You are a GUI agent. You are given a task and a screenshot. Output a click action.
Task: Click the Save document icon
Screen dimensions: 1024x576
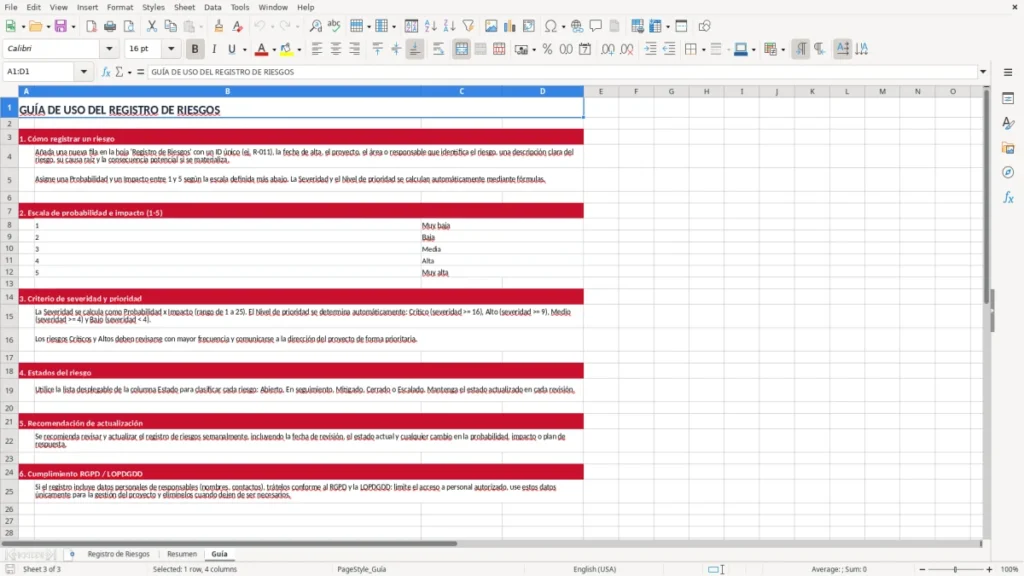[61, 26]
